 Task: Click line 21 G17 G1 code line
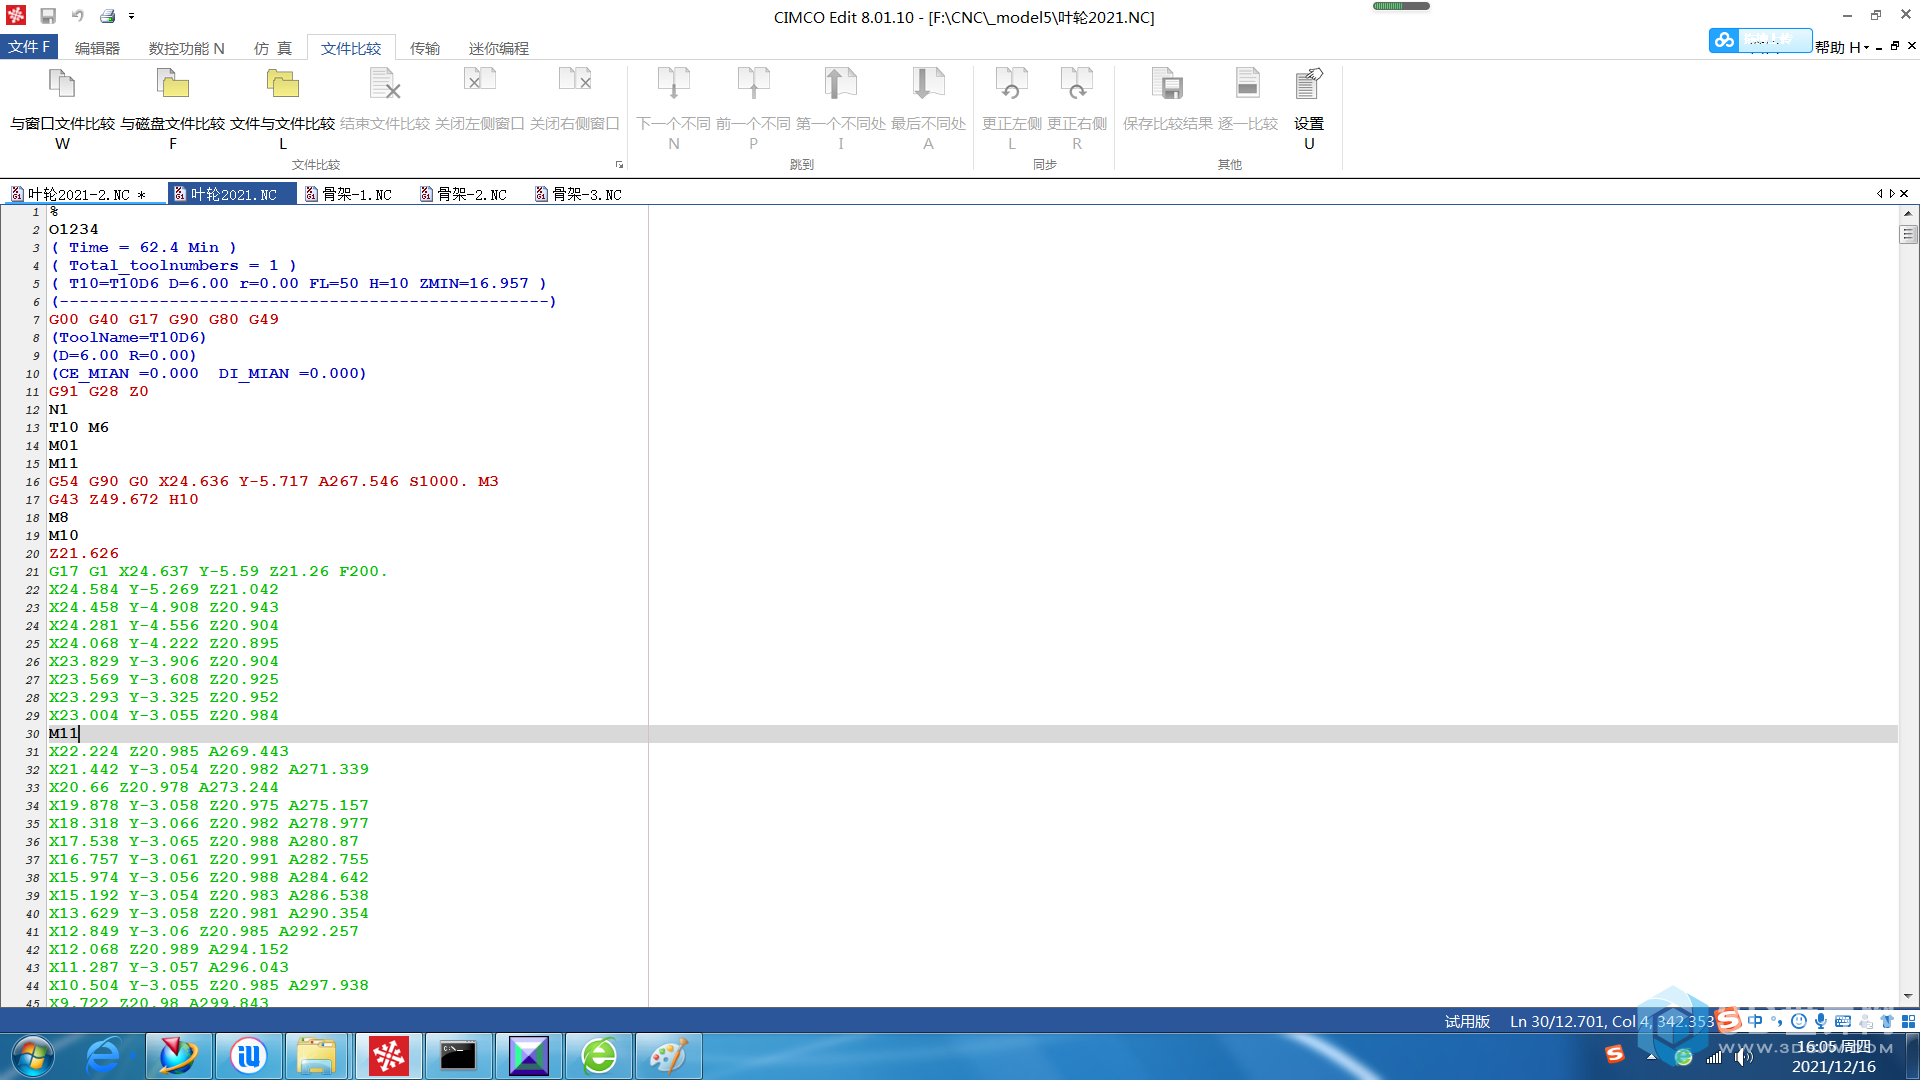[x=218, y=572]
